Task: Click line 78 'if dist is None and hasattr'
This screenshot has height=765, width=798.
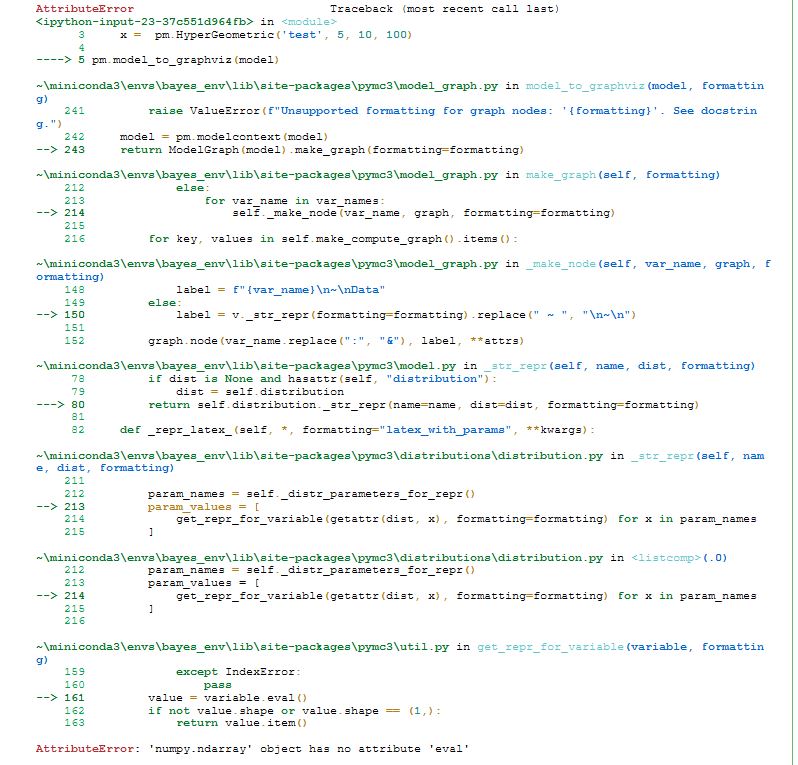Action: 322,379
